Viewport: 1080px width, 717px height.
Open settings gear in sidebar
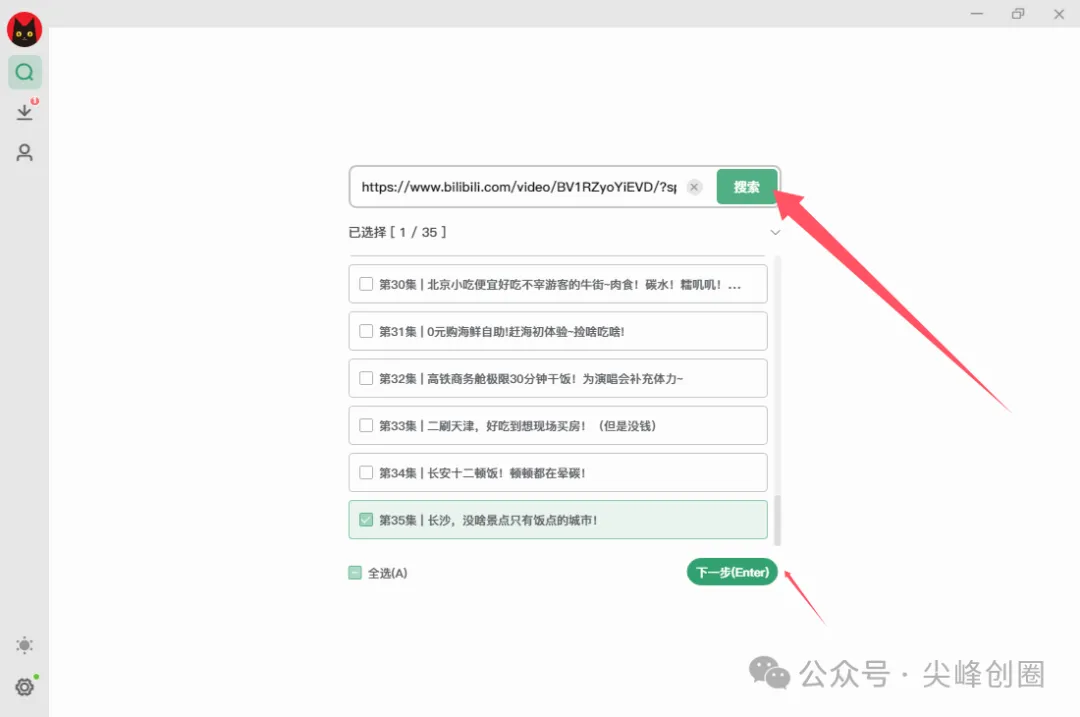click(x=25, y=687)
